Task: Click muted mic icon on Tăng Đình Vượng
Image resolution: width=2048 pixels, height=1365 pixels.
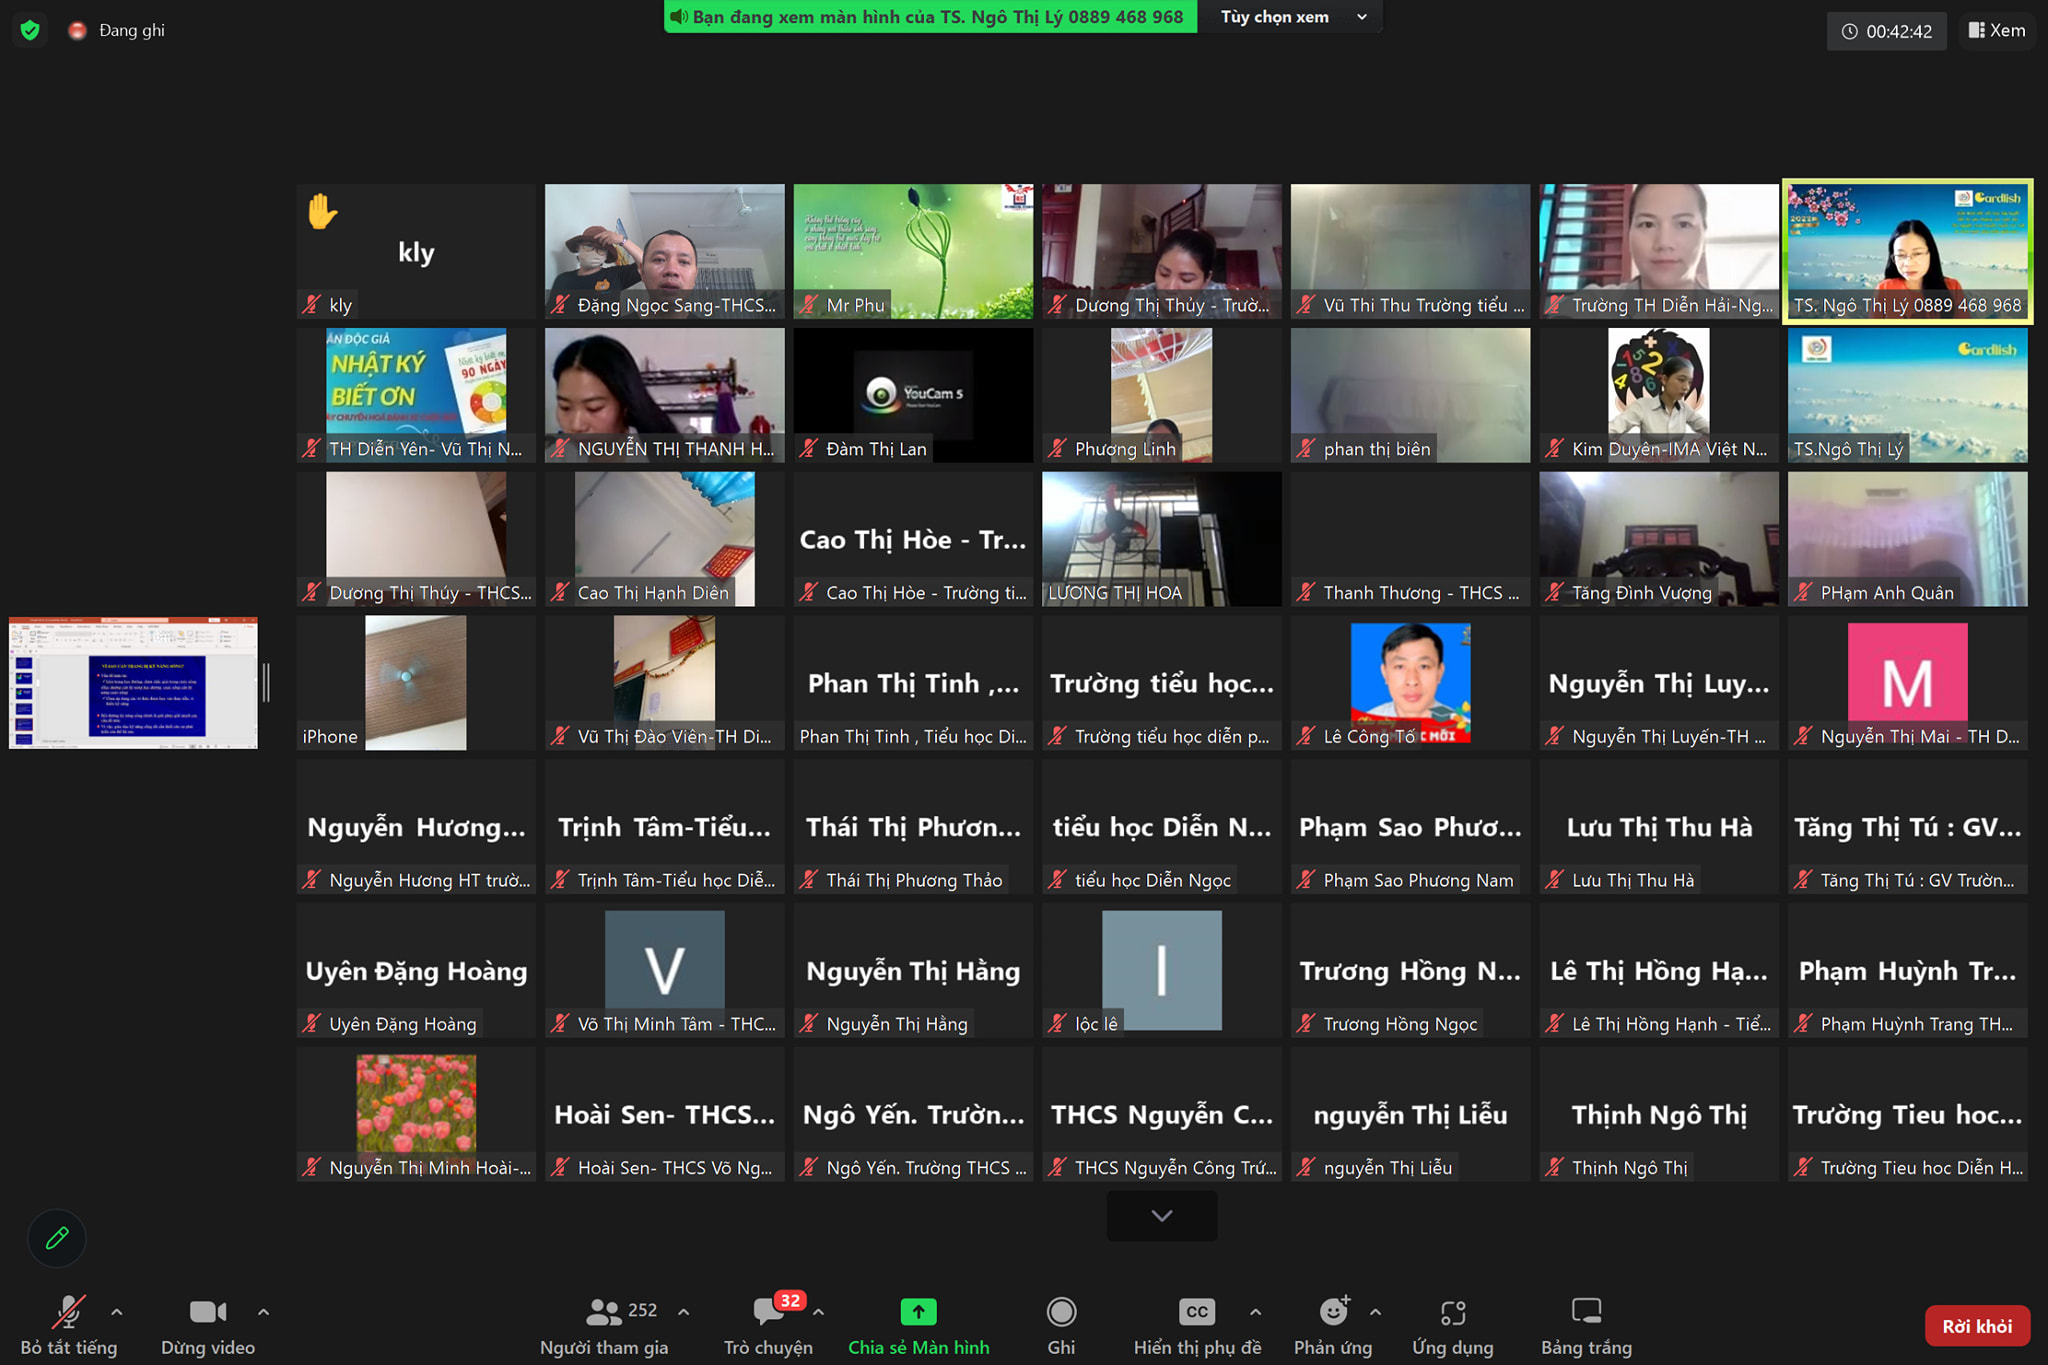Action: (1554, 593)
